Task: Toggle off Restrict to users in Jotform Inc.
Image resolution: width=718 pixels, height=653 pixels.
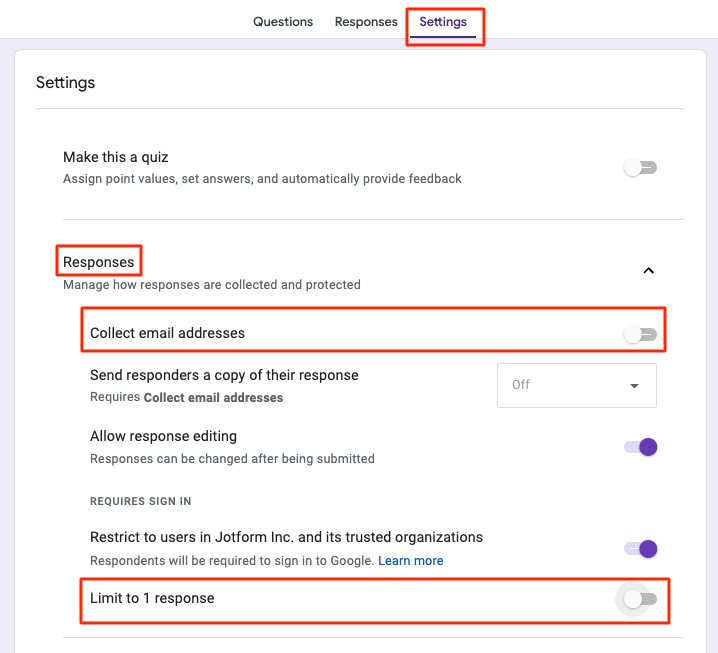Action: (640, 548)
